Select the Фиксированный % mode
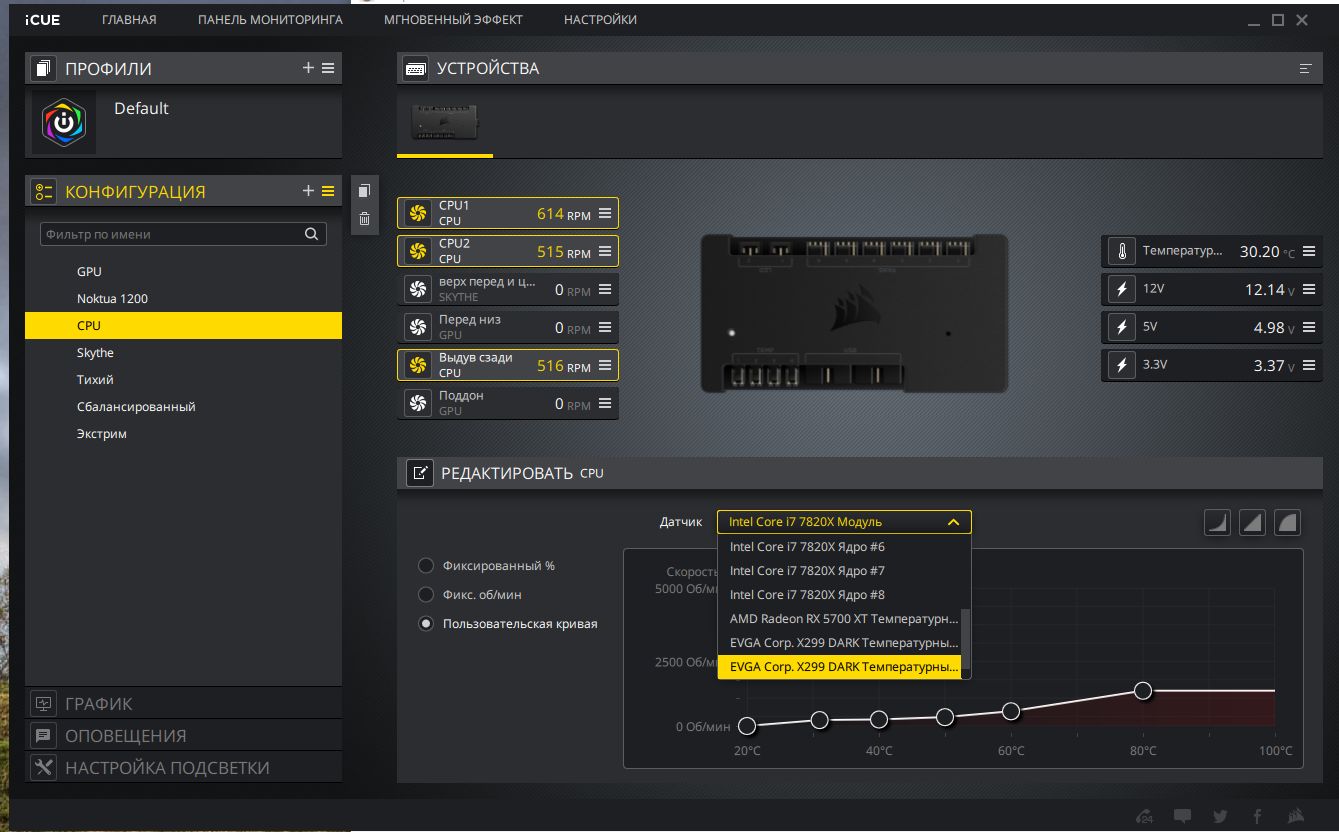This screenshot has width=1339, height=832. point(426,566)
